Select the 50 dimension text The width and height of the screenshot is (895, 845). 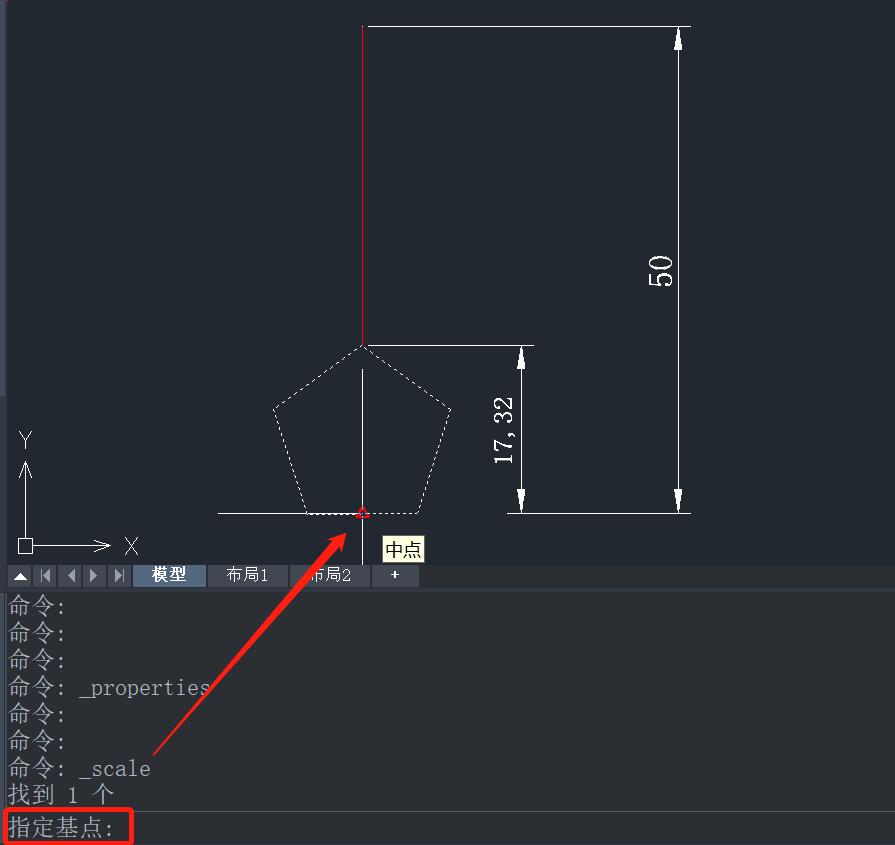[661, 271]
